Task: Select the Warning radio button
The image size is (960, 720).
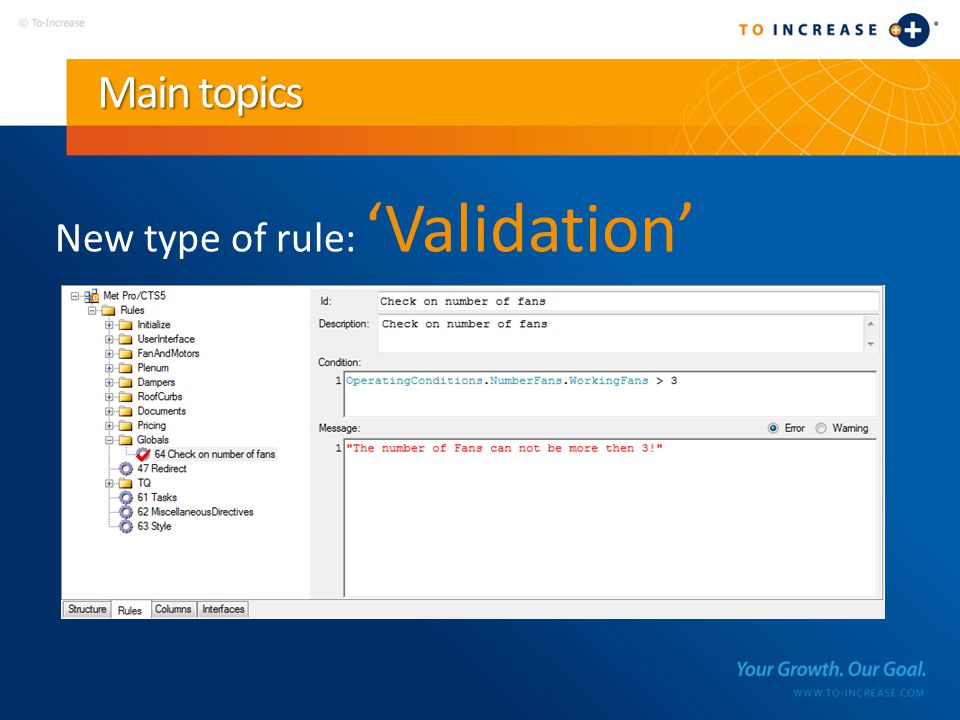Action: click(x=821, y=429)
